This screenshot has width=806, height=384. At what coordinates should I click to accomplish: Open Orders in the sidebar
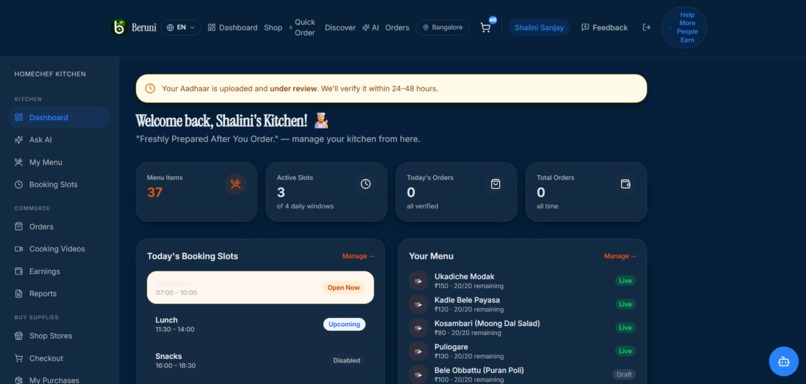pos(59,227)
